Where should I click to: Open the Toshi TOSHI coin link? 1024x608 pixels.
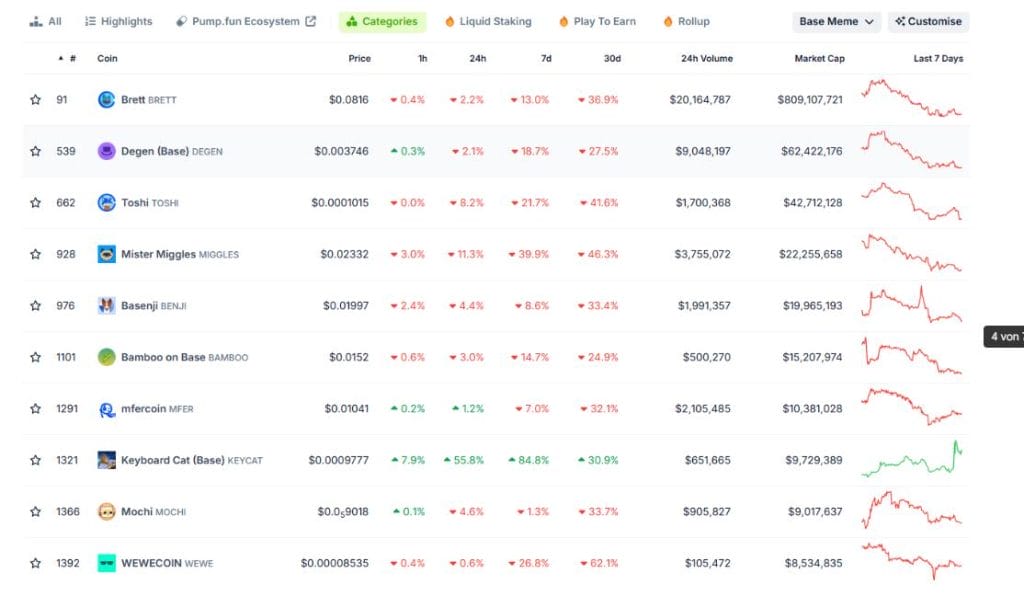tap(150, 203)
